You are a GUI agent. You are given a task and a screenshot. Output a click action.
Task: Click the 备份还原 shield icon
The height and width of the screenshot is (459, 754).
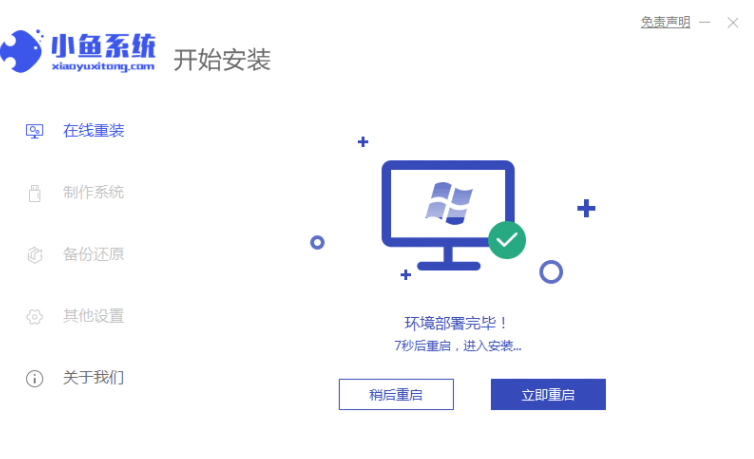pyautogui.click(x=34, y=255)
